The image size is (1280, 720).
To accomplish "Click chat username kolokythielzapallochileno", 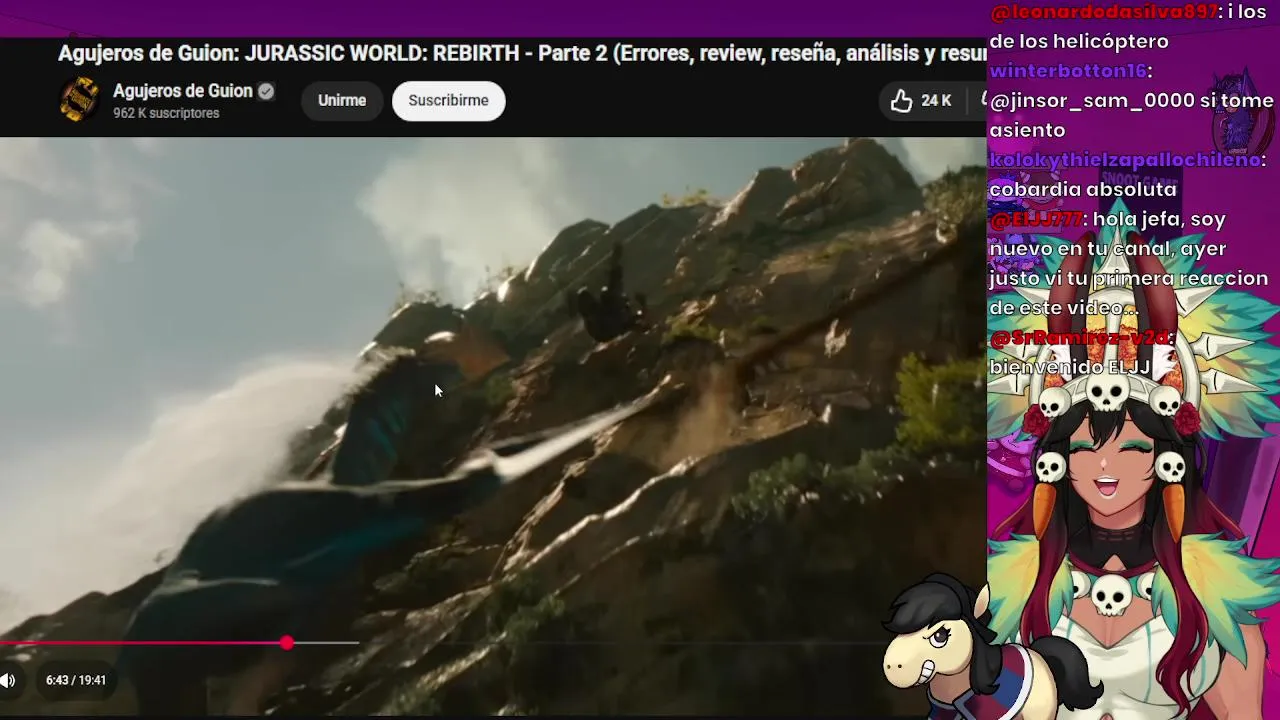I will point(1127,160).
